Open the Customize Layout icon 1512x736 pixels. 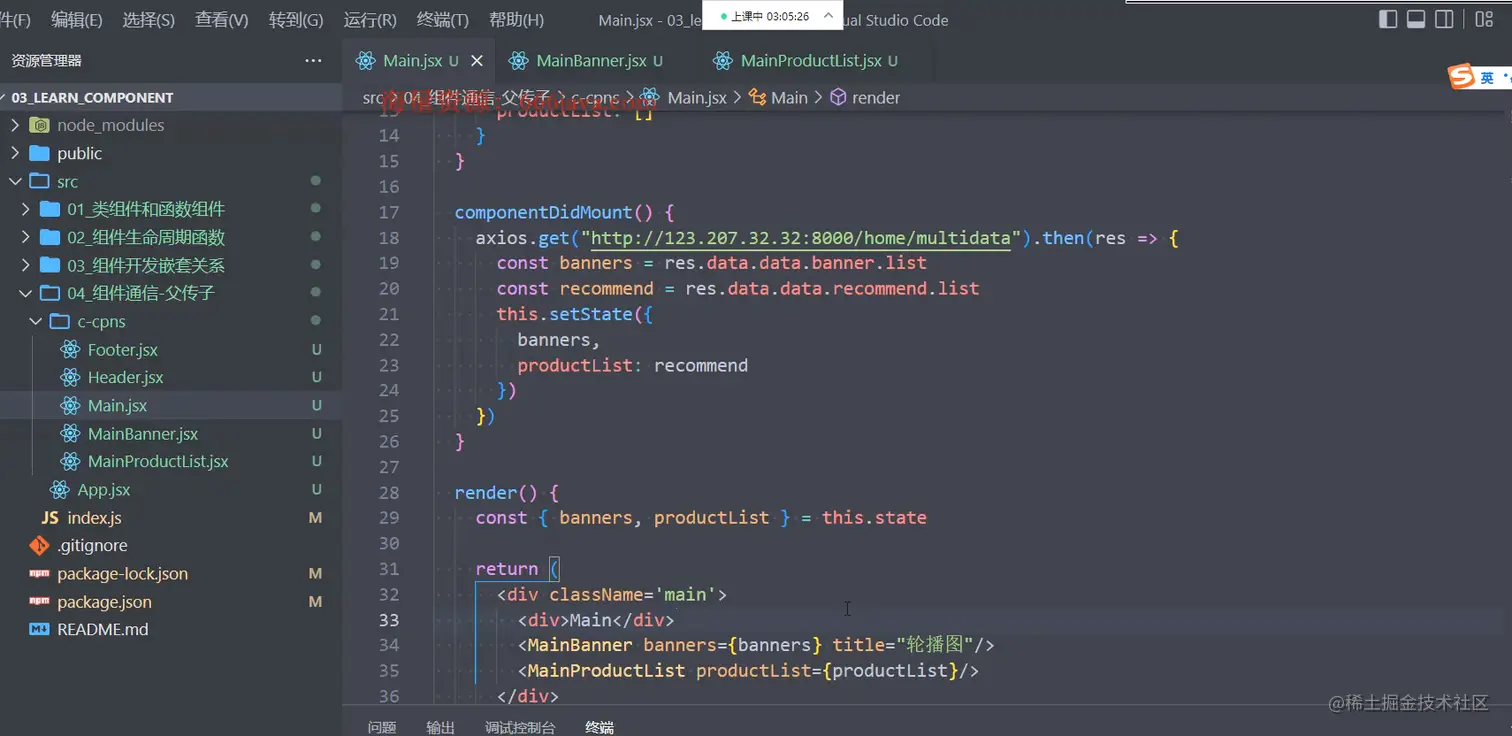(1484, 19)
